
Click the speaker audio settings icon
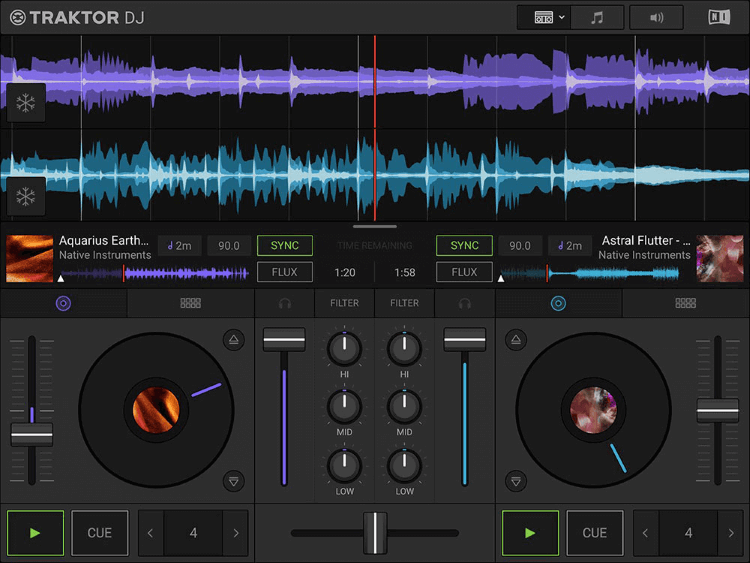click(656, 18)
